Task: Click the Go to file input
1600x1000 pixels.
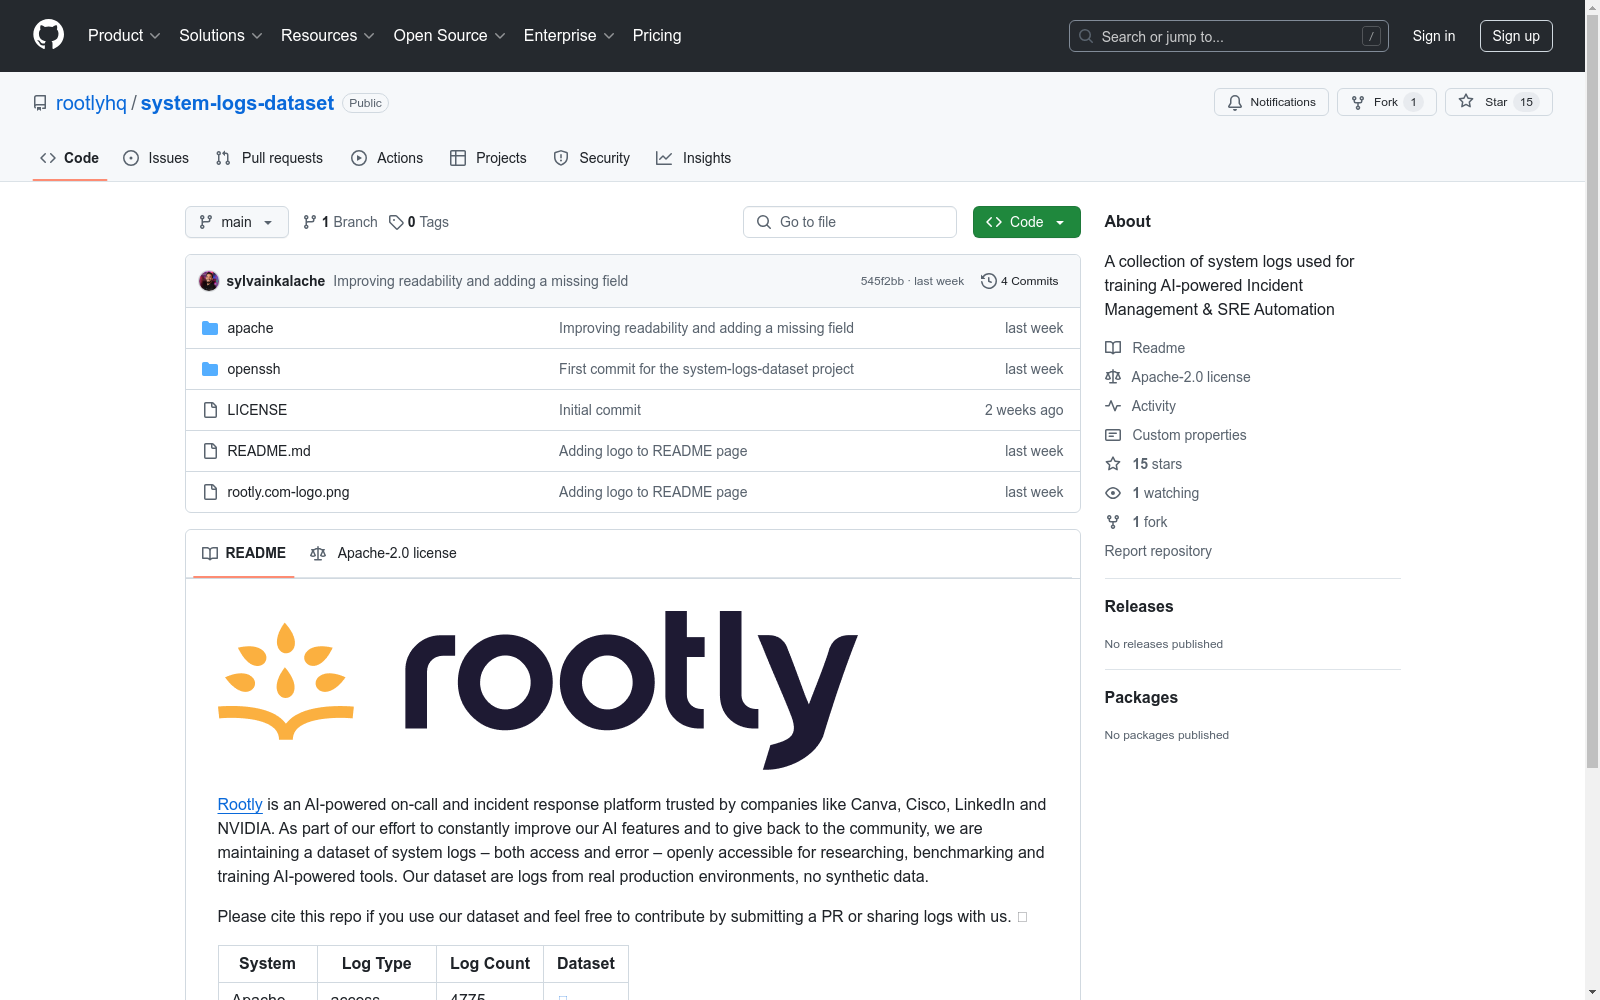Action: click(x=850, y=222)
